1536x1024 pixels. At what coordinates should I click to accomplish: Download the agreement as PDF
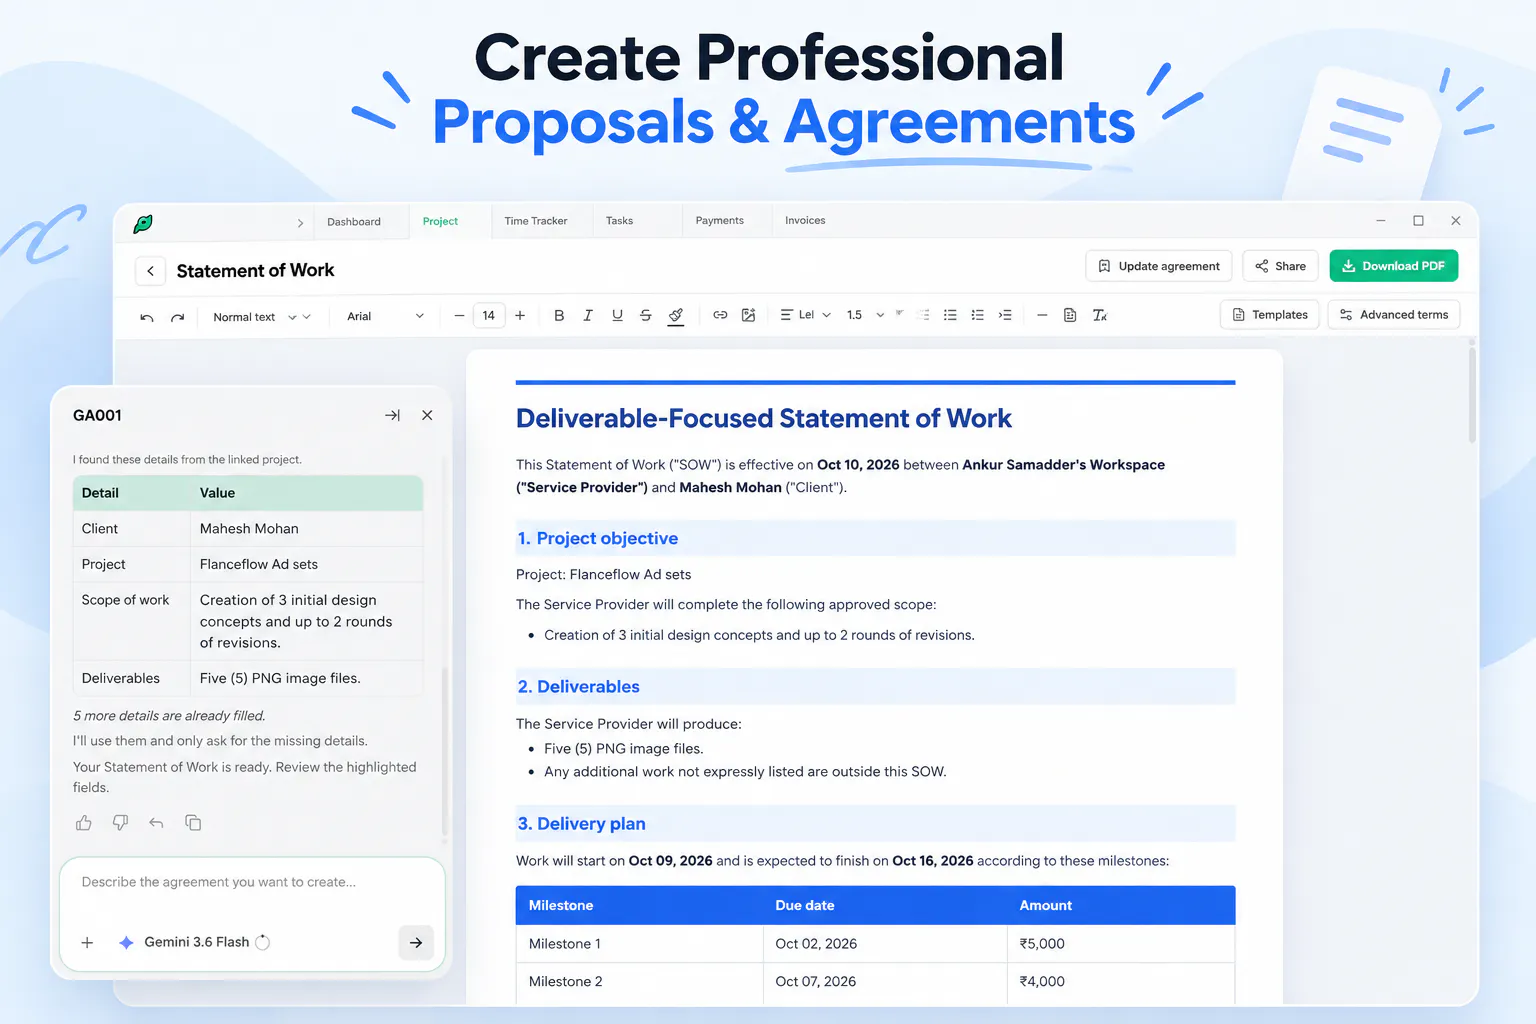[1394, 266]
